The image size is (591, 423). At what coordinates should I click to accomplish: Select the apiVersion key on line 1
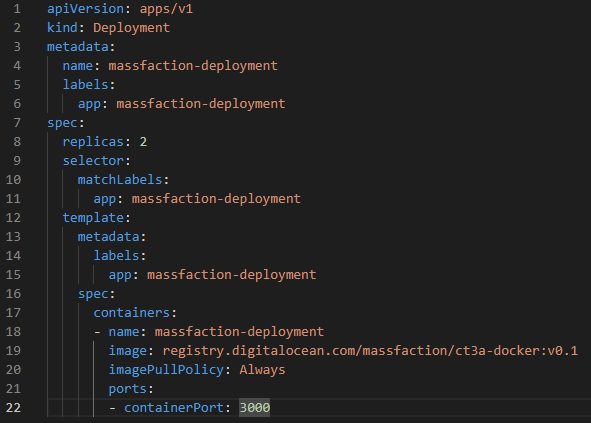(86, 9)
